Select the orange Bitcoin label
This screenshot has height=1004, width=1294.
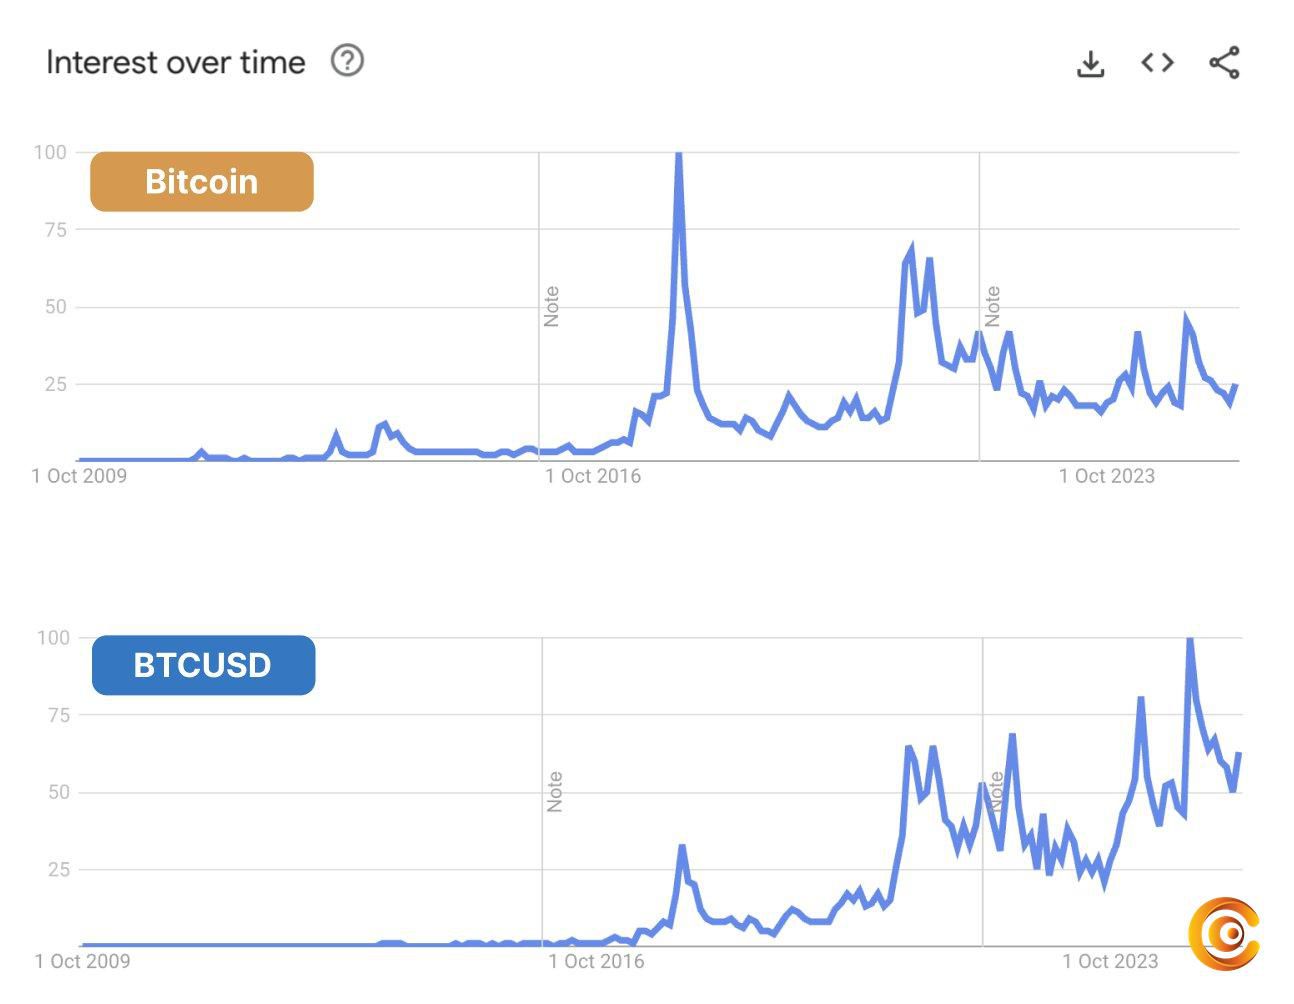[202, 181]
